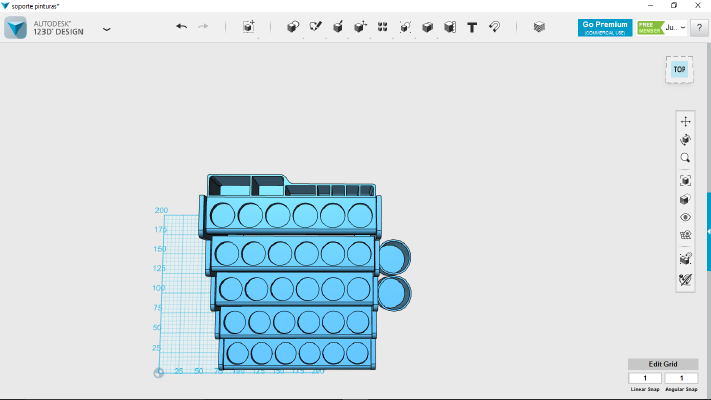Click the Linear Snap value field
Viewport: 711px width, 400px height.
coord(645,378)
